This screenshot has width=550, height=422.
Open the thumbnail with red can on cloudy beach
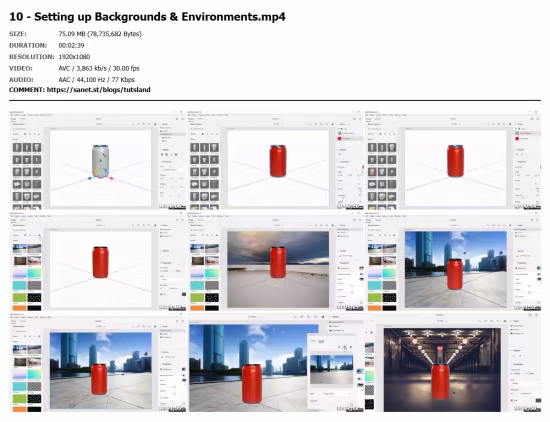(x=275, y=261)
